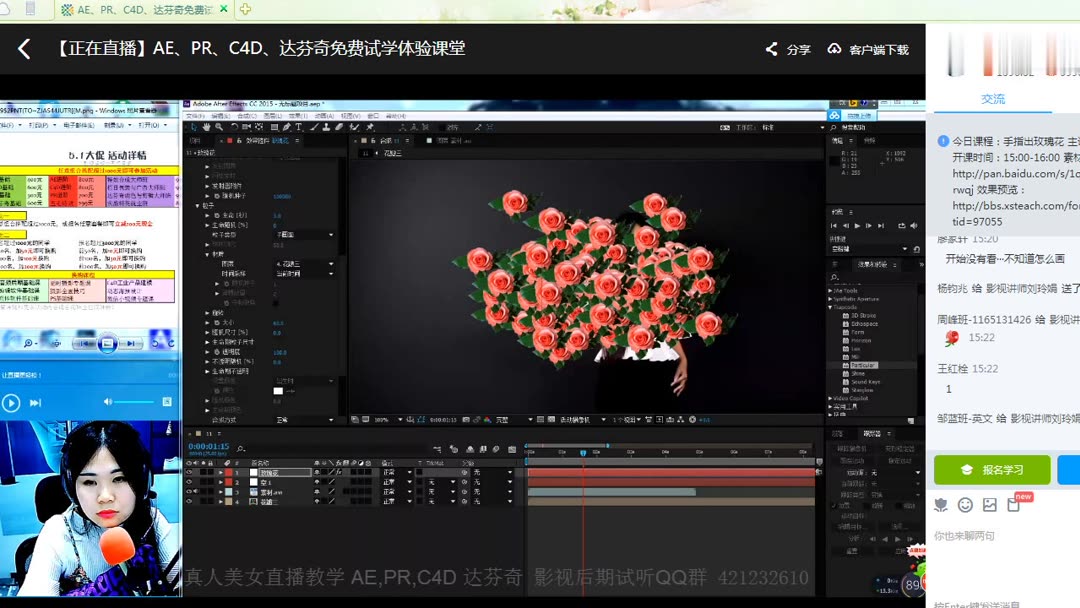Select the Rotation tool
This screenshot has width=1080, height=608.
pyautogui.click(x=234, y=128)
